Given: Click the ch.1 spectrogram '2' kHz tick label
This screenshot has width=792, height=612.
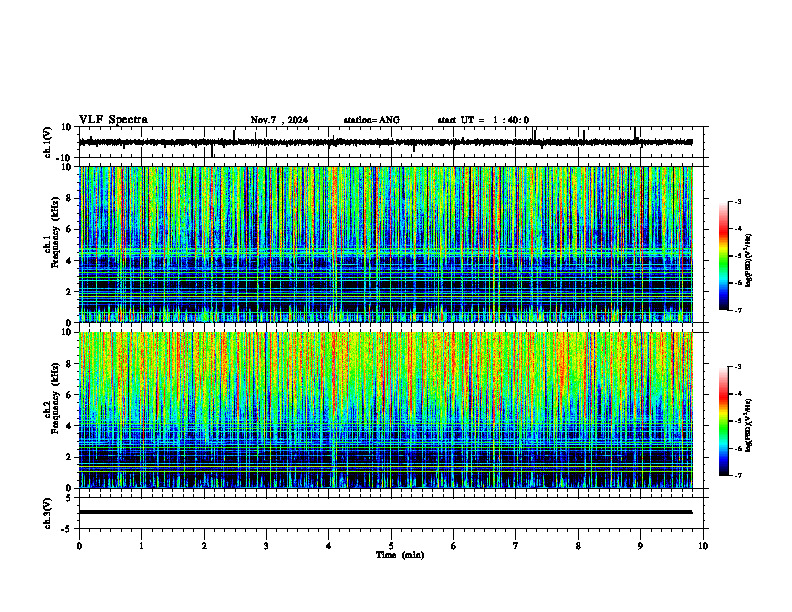Looking at the screenshot, I should tap(69, 292).
